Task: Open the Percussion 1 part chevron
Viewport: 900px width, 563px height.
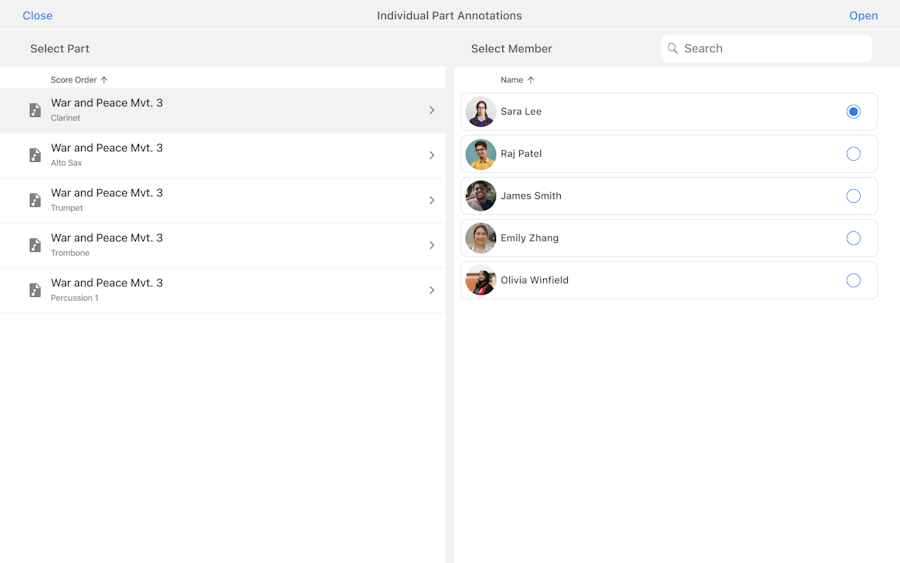Action: (432, 290)
